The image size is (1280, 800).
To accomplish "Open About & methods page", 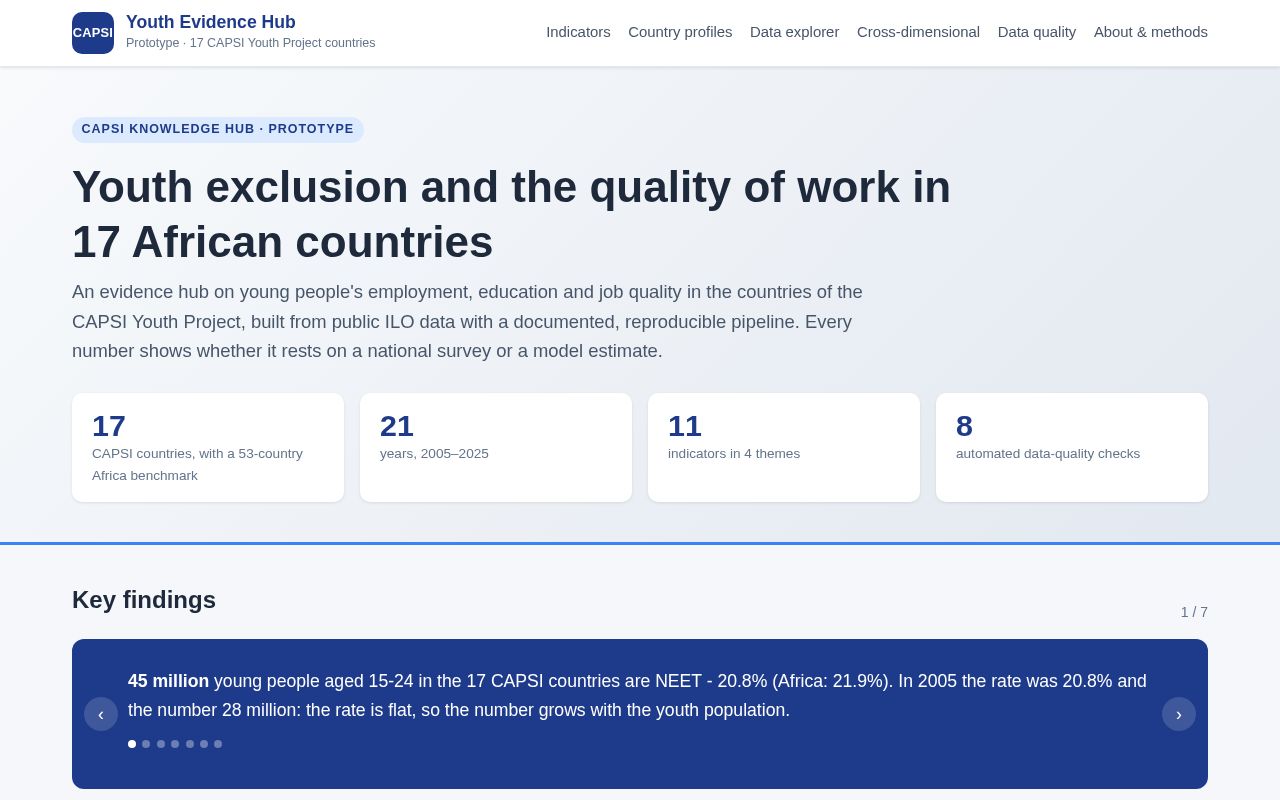I will point(1151,32).
